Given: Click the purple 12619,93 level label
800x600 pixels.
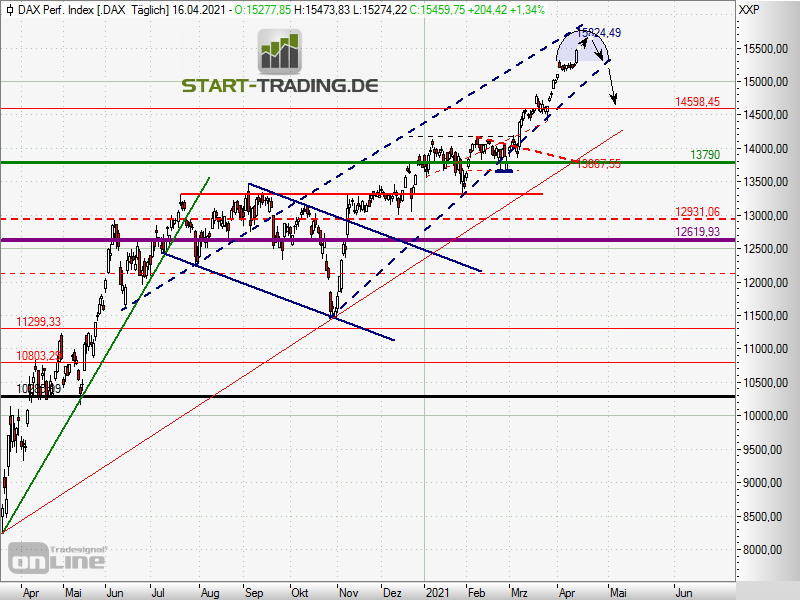Looking at the screenshot, I should point(697,232).
